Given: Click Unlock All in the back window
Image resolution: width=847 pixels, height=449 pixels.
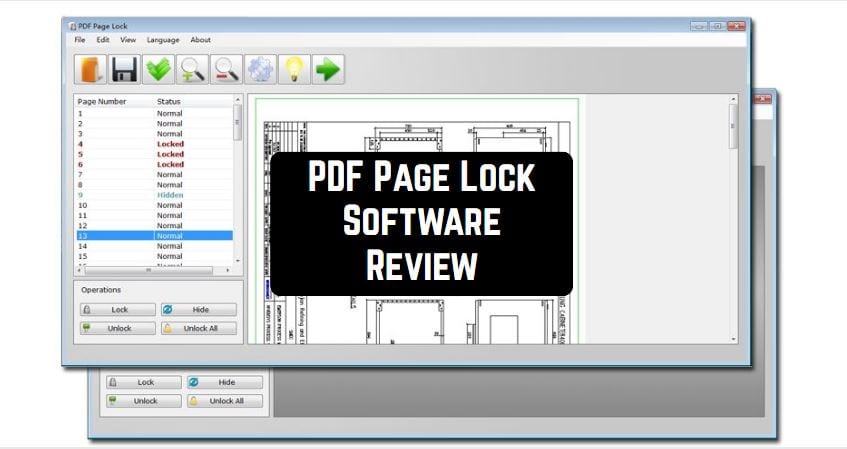Looking at the screenshot, I should point(225,401).
